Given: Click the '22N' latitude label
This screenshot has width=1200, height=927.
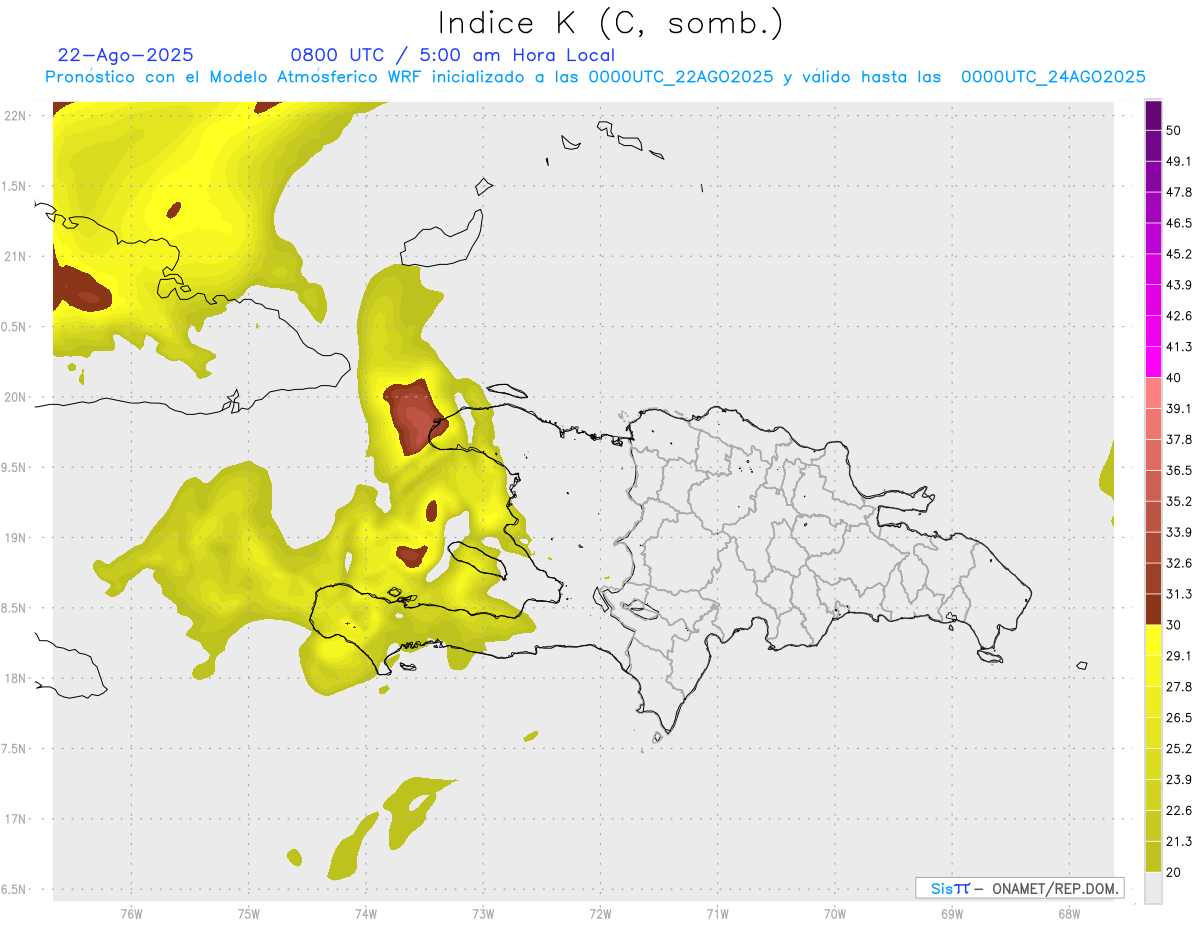Looking at the screenshot, I should click(14, 115).
